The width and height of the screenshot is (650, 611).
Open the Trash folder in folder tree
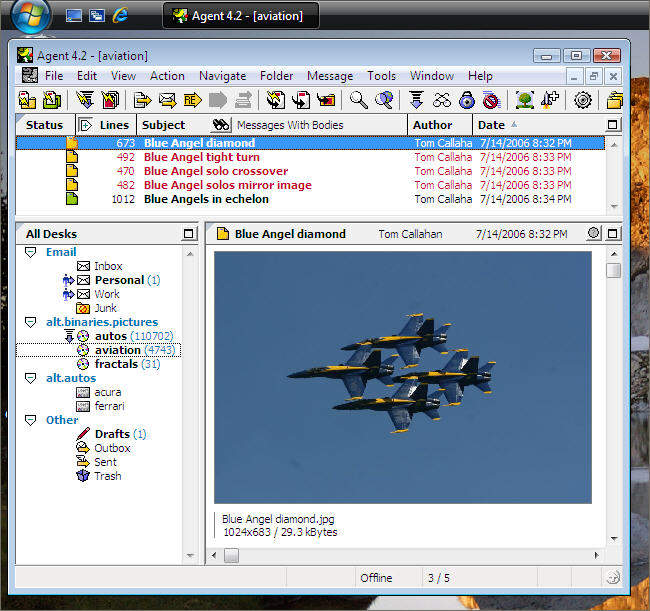pyautogui.click(x=107, y=476)
